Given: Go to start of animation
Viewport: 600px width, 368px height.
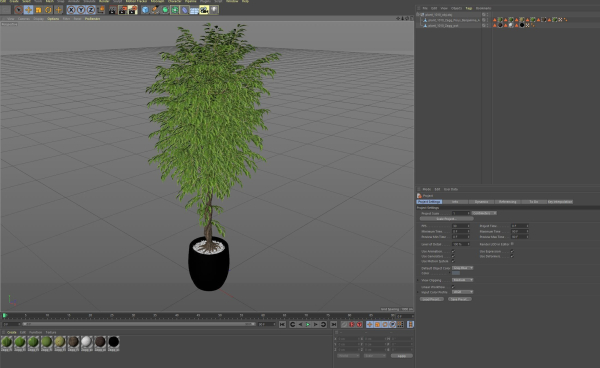Looking at the screenshot, I should click(x=282, y=324).
